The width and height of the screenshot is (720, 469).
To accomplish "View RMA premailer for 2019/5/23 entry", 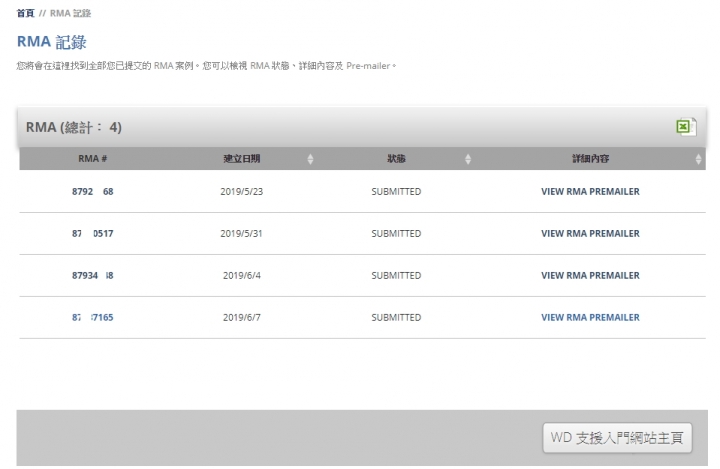I will 590,192.
